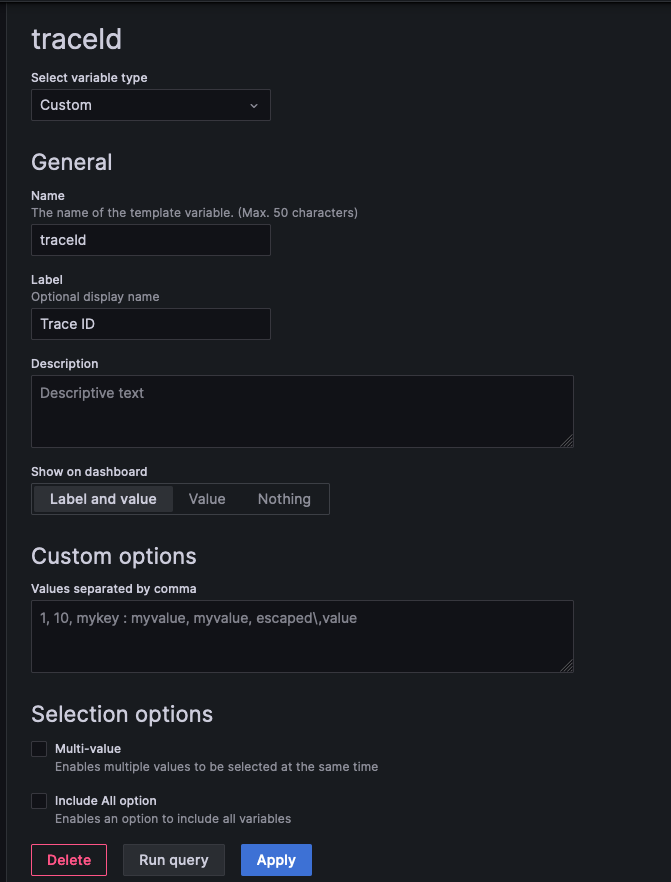This screenshot has height=882, width=671.
Task: Click the Custom options resize grip
Action: click(x=568, y=667)
